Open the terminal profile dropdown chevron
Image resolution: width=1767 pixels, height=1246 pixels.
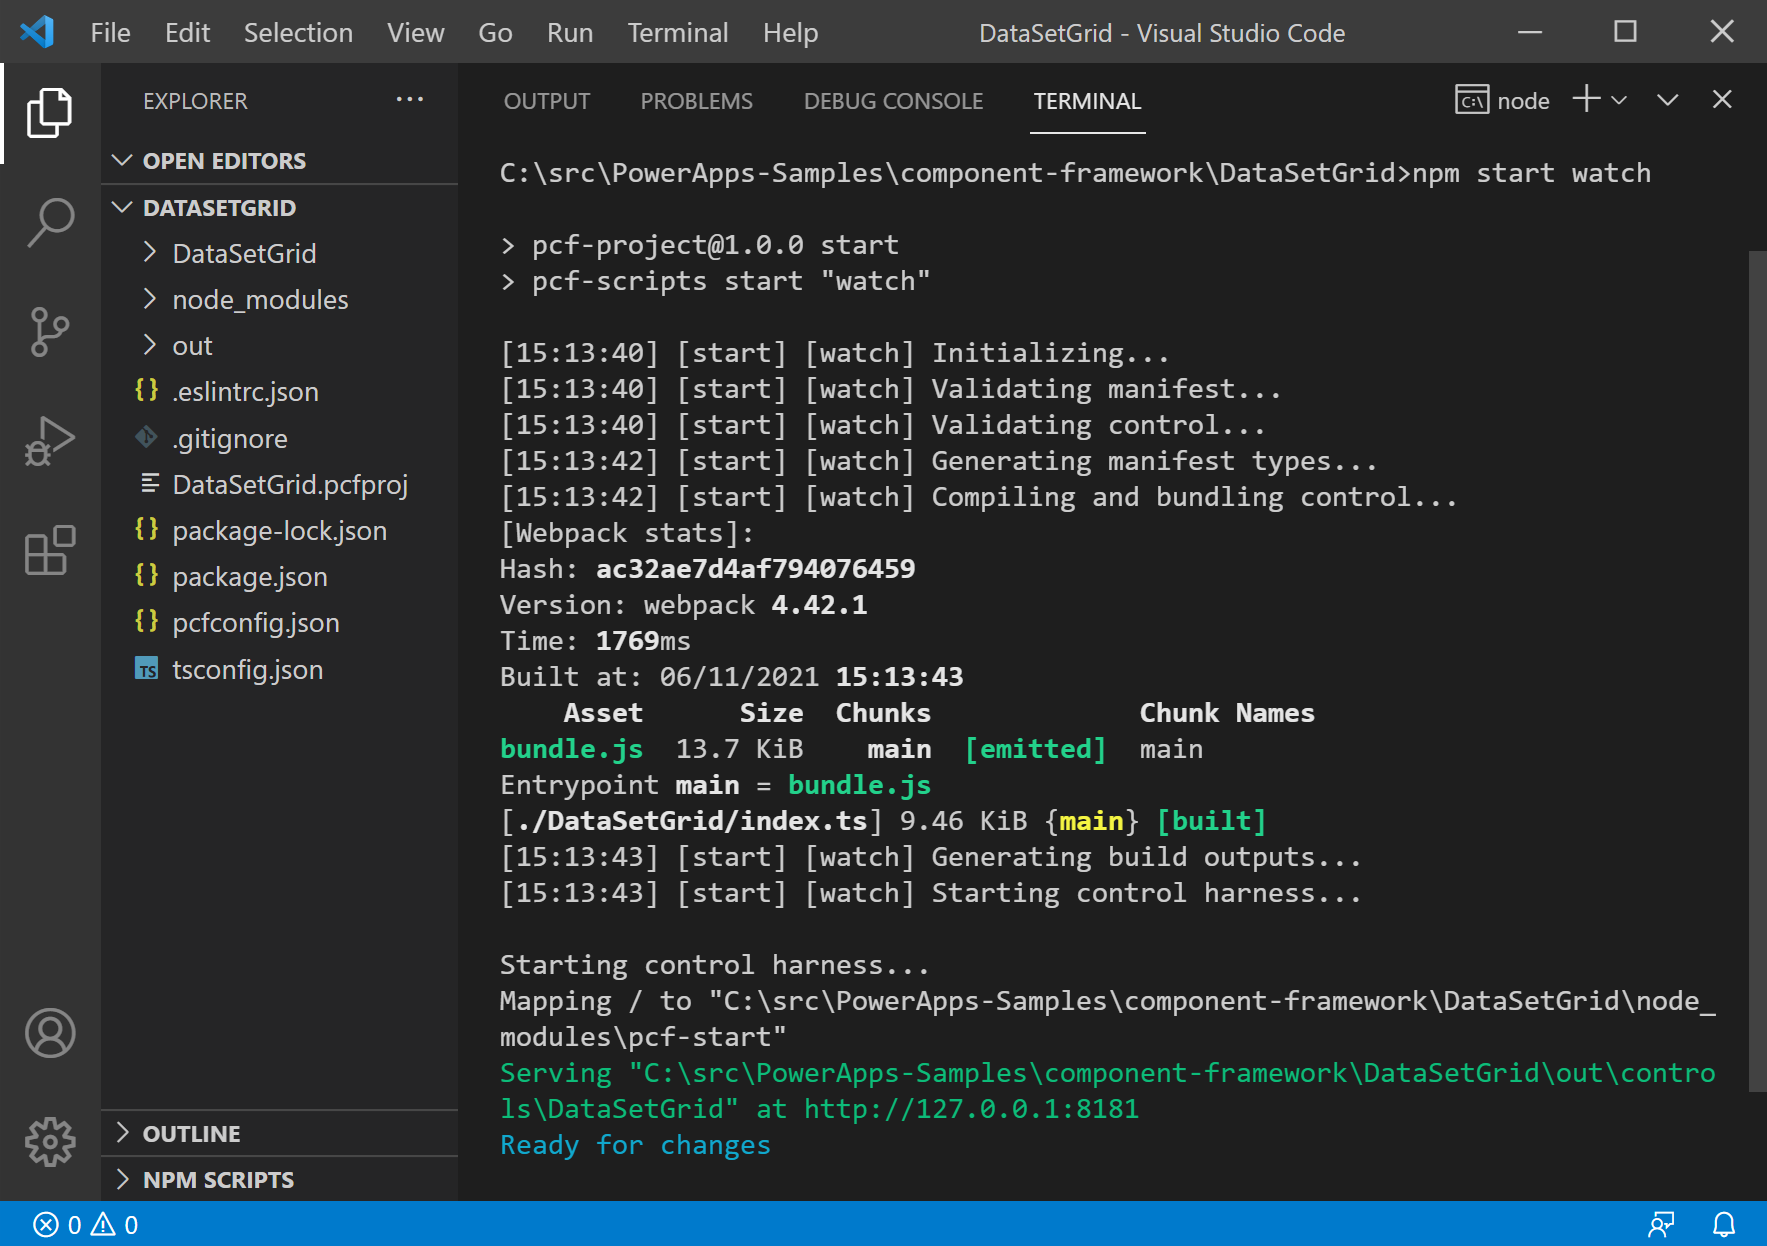tap(1618, 100)
